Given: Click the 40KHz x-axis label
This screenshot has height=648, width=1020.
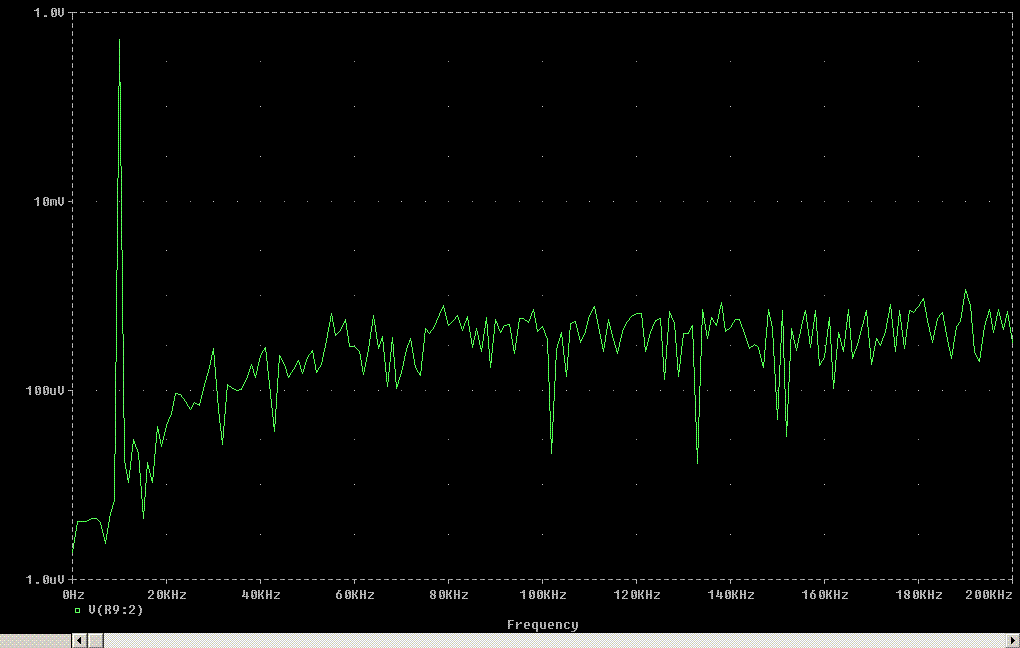Looking at the screenshot, I should click(261, 595).
